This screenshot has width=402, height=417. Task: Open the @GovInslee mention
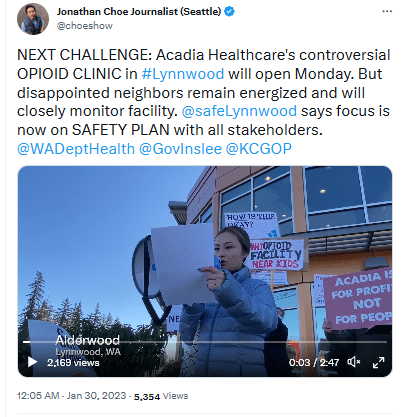click(x=180, y=149)
